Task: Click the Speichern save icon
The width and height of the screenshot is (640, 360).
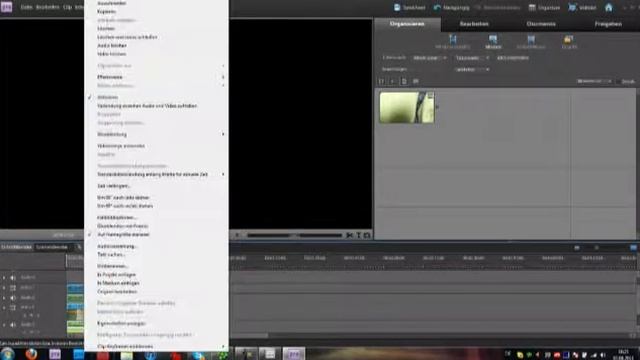Action: [x=397, y=7]
